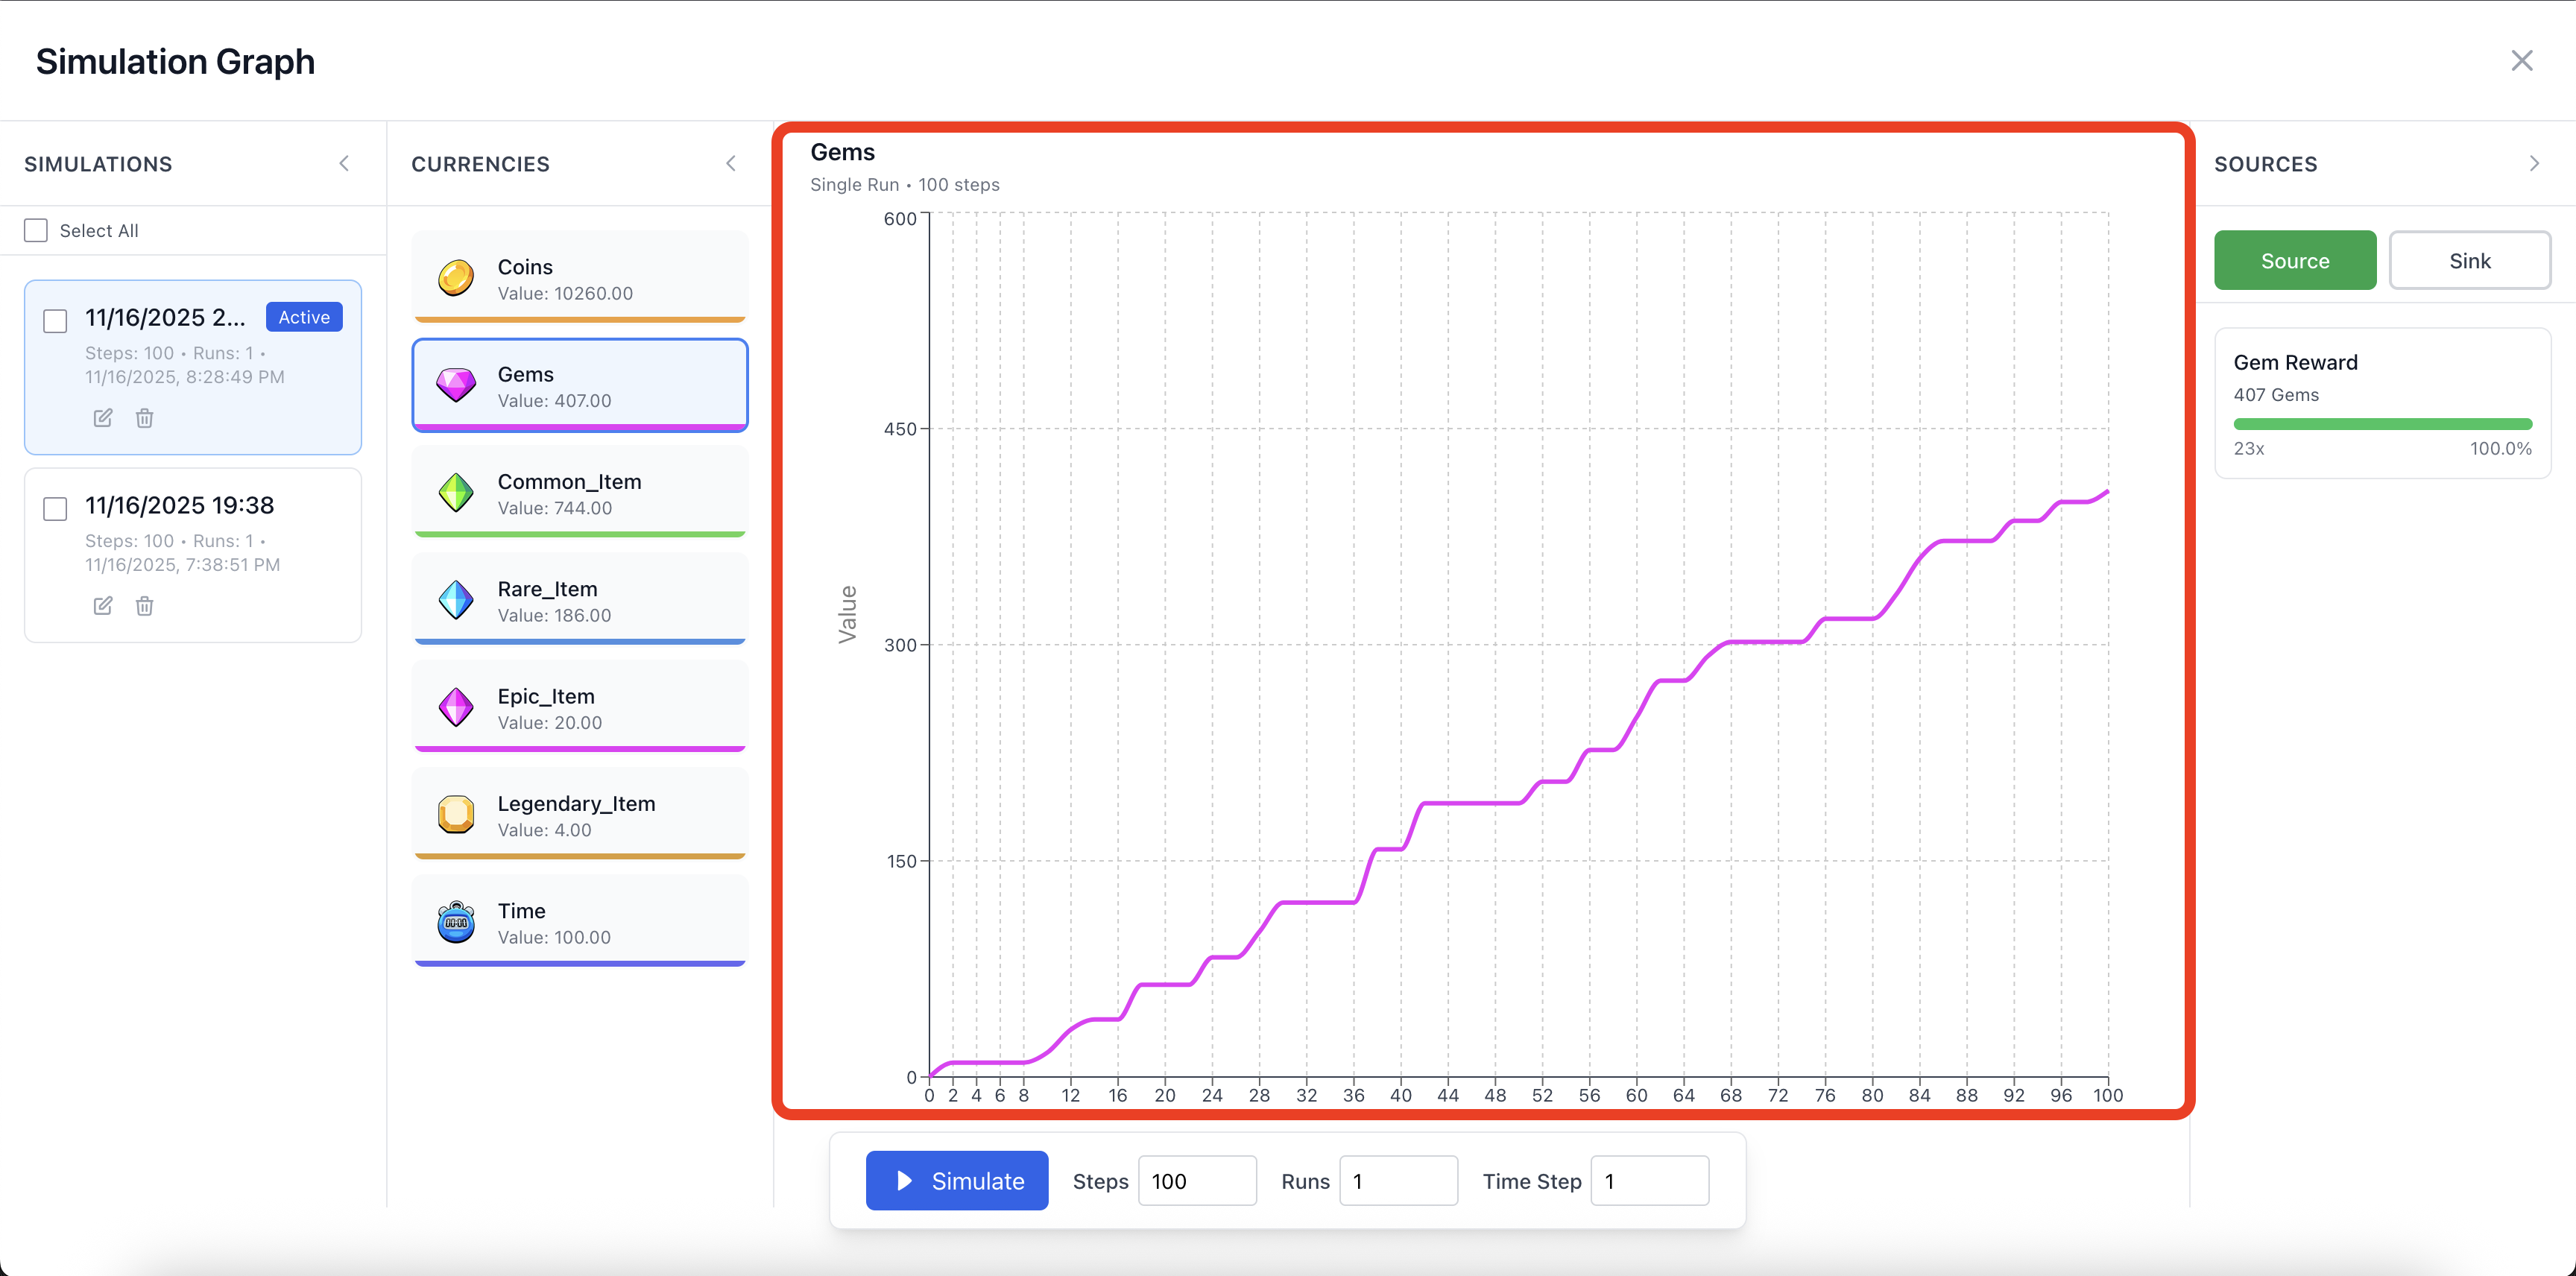
Task: Delete the 11/16/2025 19:38 simulation via trash icon
Action: (x=144, y=606)
